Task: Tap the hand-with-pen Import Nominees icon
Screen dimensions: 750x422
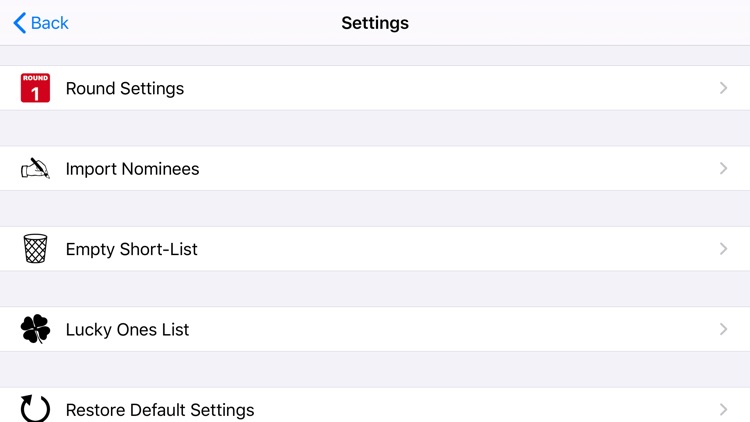Action: 35,168
